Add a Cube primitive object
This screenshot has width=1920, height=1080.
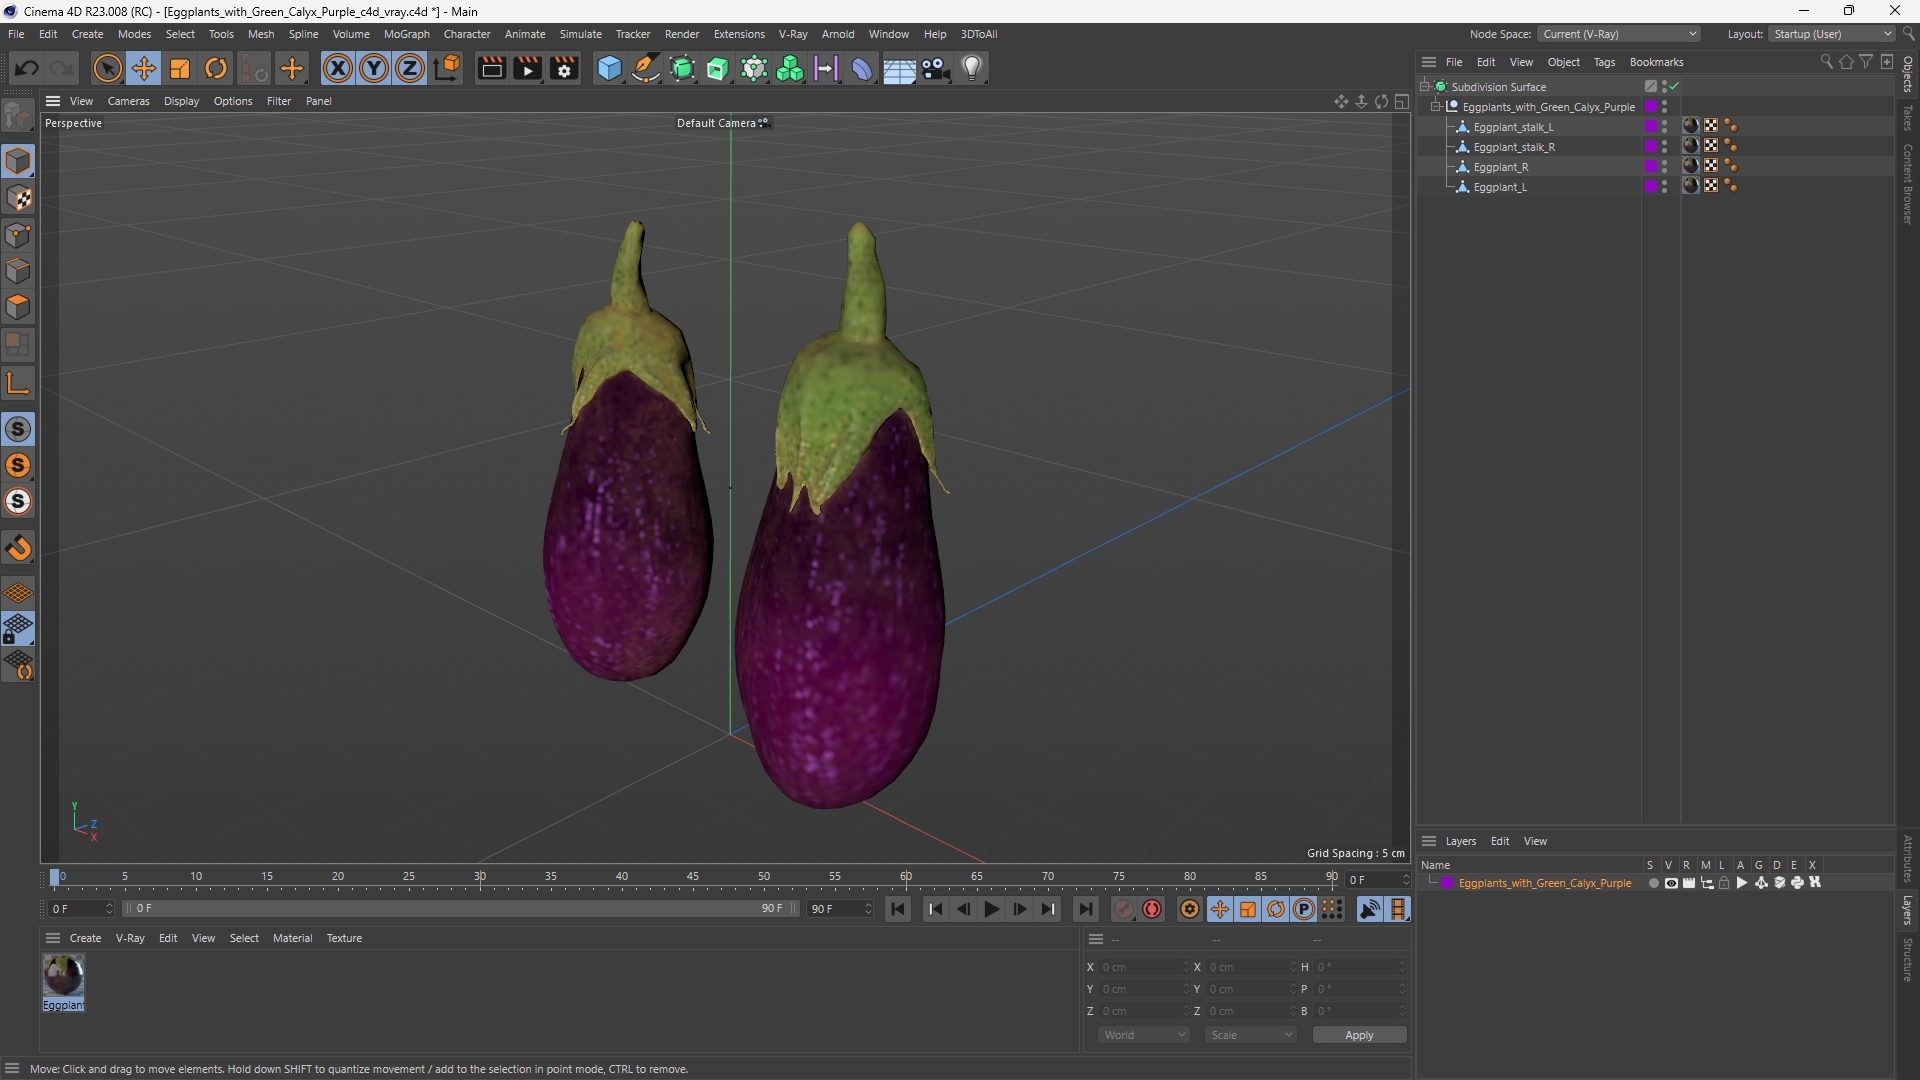pos(609,68)
